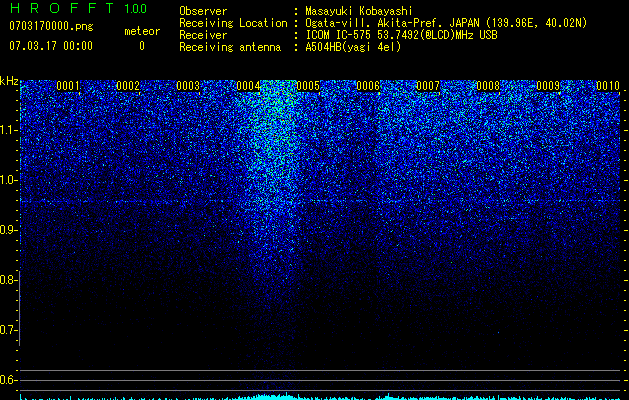Click the kHz axis unit label
Screen dimensions: 629x400
tap(9, 81)
